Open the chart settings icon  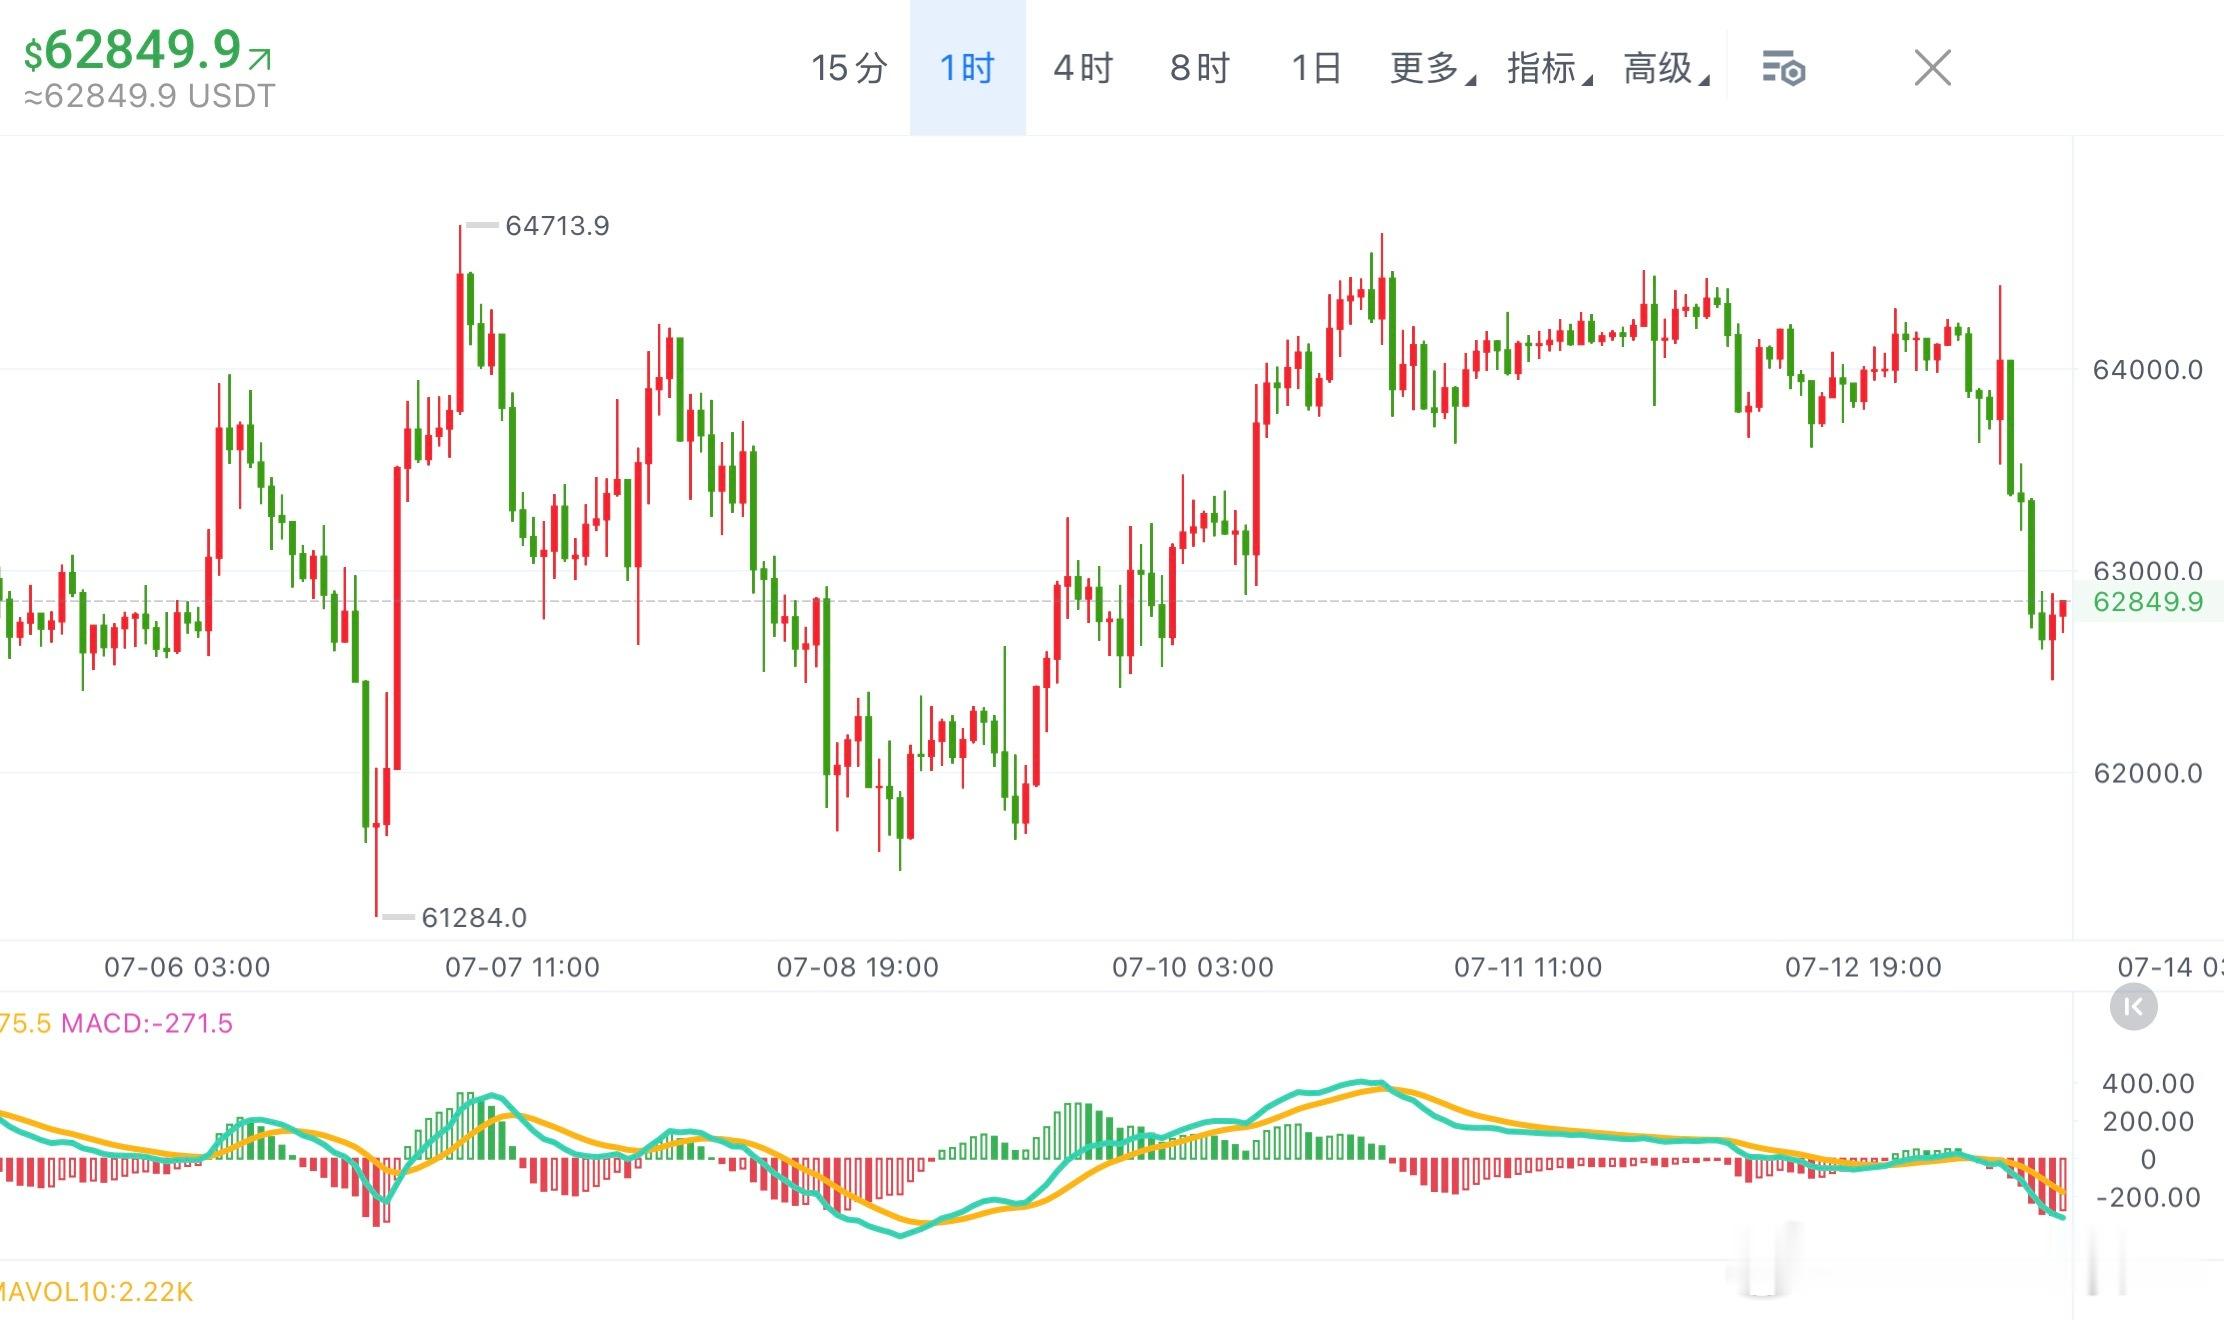1783,69
